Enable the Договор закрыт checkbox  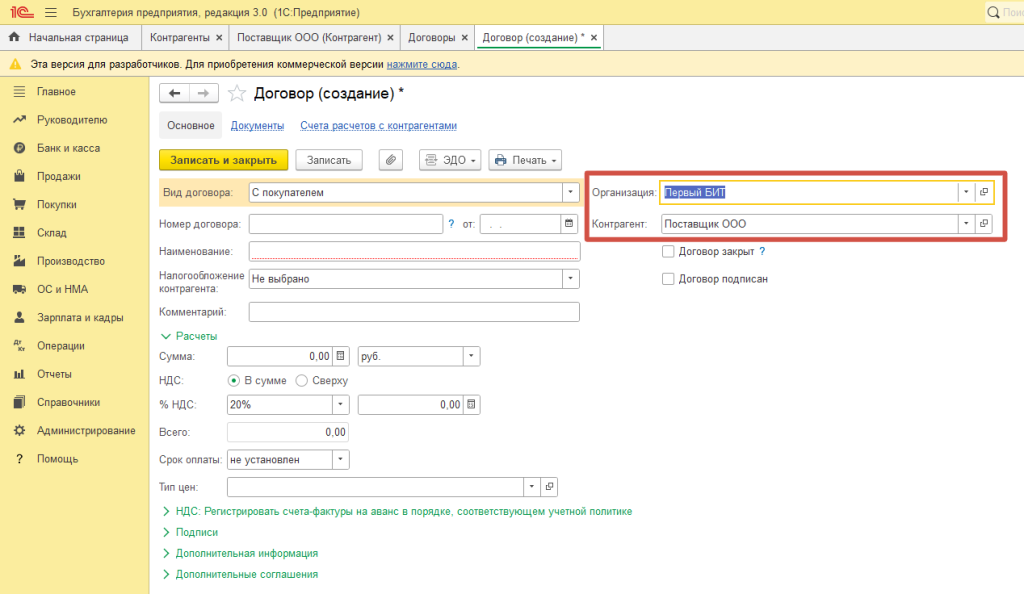pyautogui.click(x=668, y=252)
